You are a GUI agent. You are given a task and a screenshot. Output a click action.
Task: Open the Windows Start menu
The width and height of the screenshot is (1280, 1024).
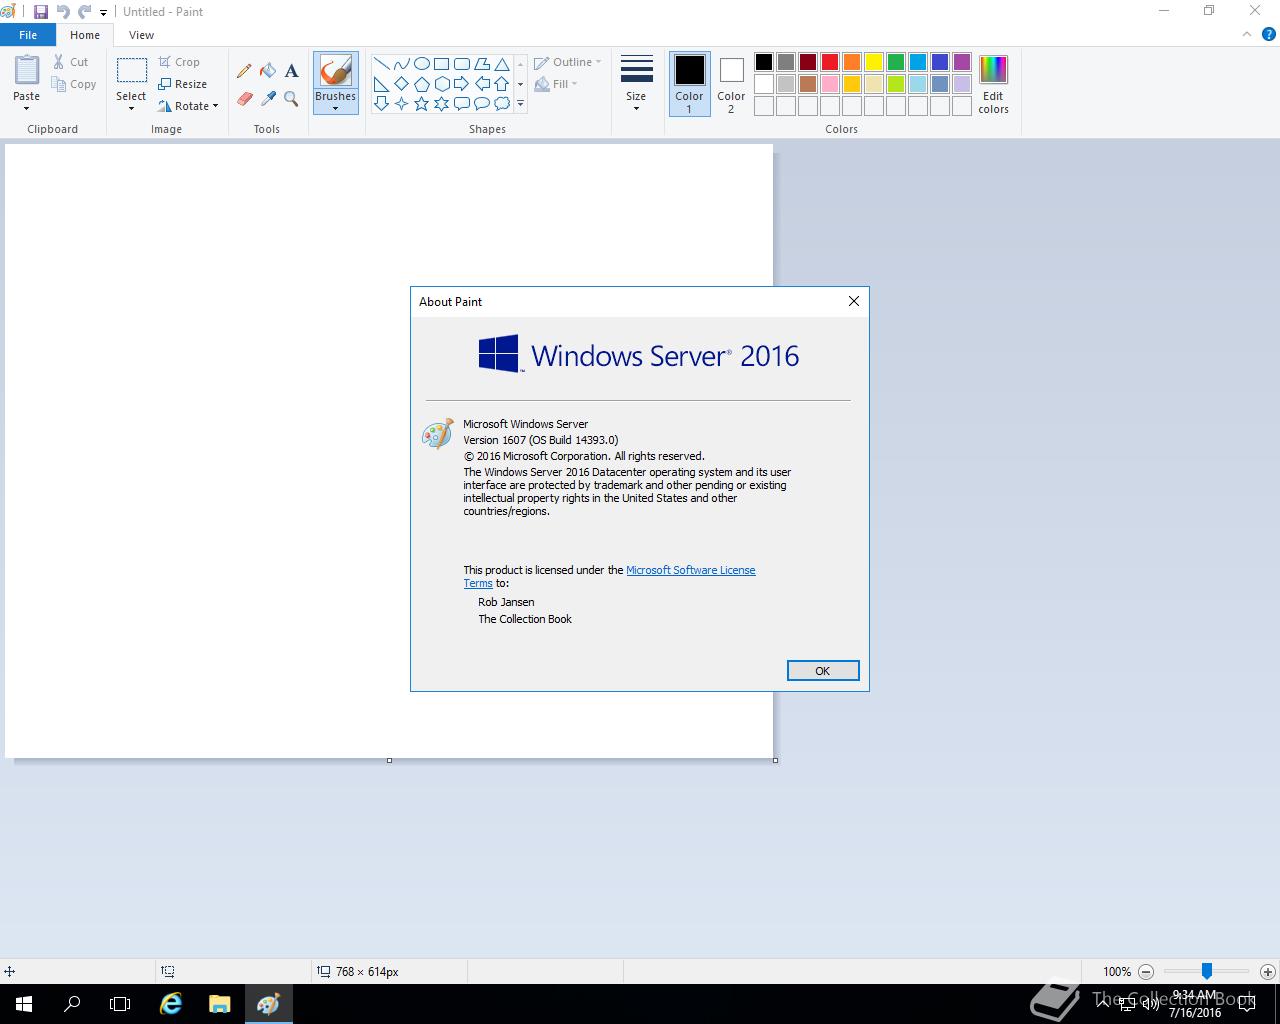point(24,1004)
